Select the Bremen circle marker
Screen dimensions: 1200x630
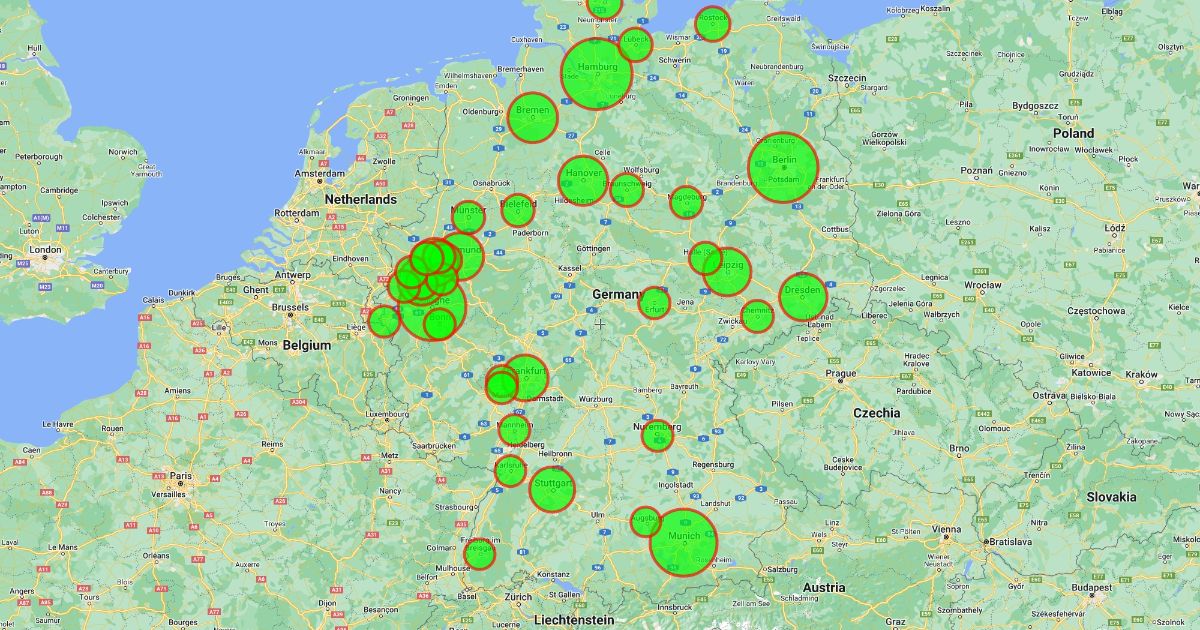pyautogui.click(x=532, y=117)
